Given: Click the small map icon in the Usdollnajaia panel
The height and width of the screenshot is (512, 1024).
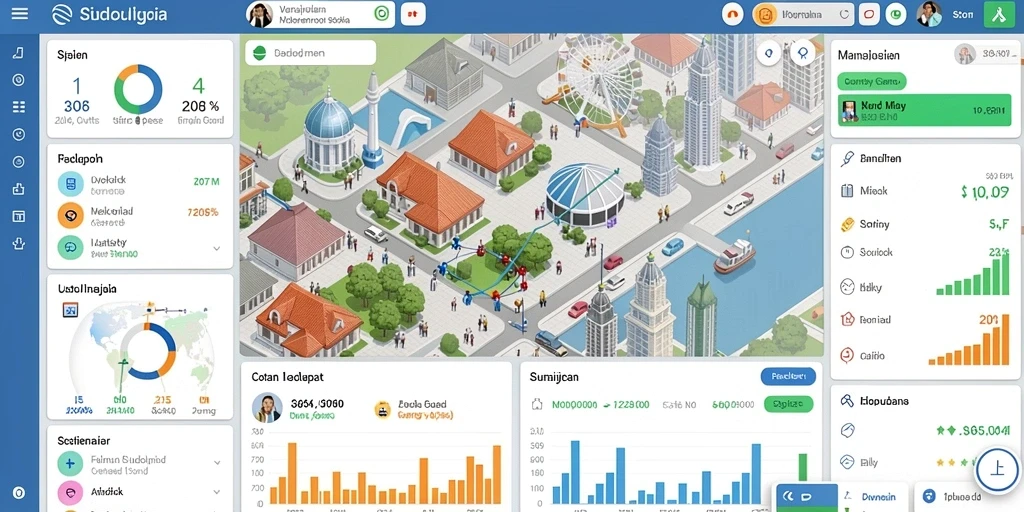Looking at the screenshot, I should [70, 310].
